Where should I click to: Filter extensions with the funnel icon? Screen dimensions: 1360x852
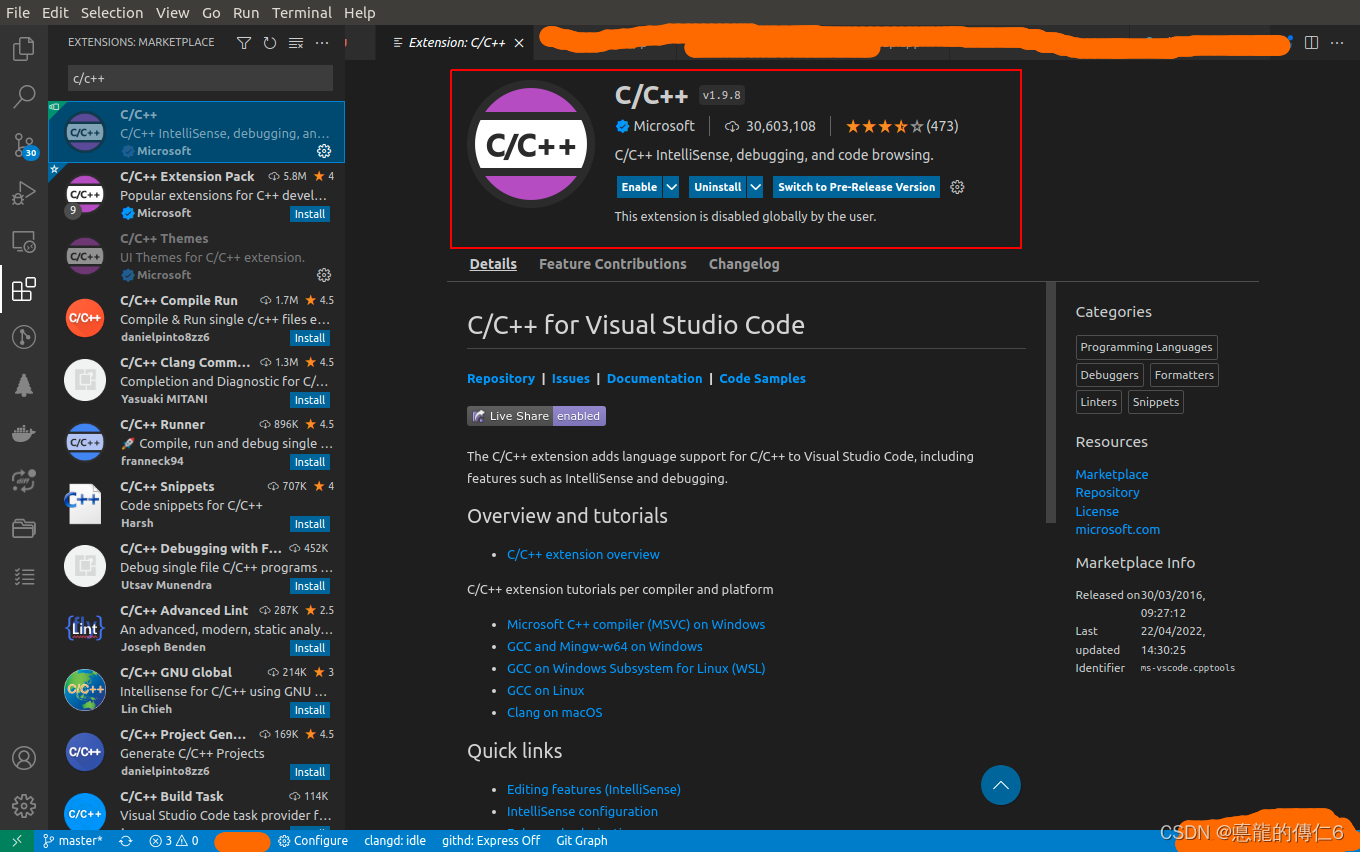pyautogui.click(x=244, y=43)
